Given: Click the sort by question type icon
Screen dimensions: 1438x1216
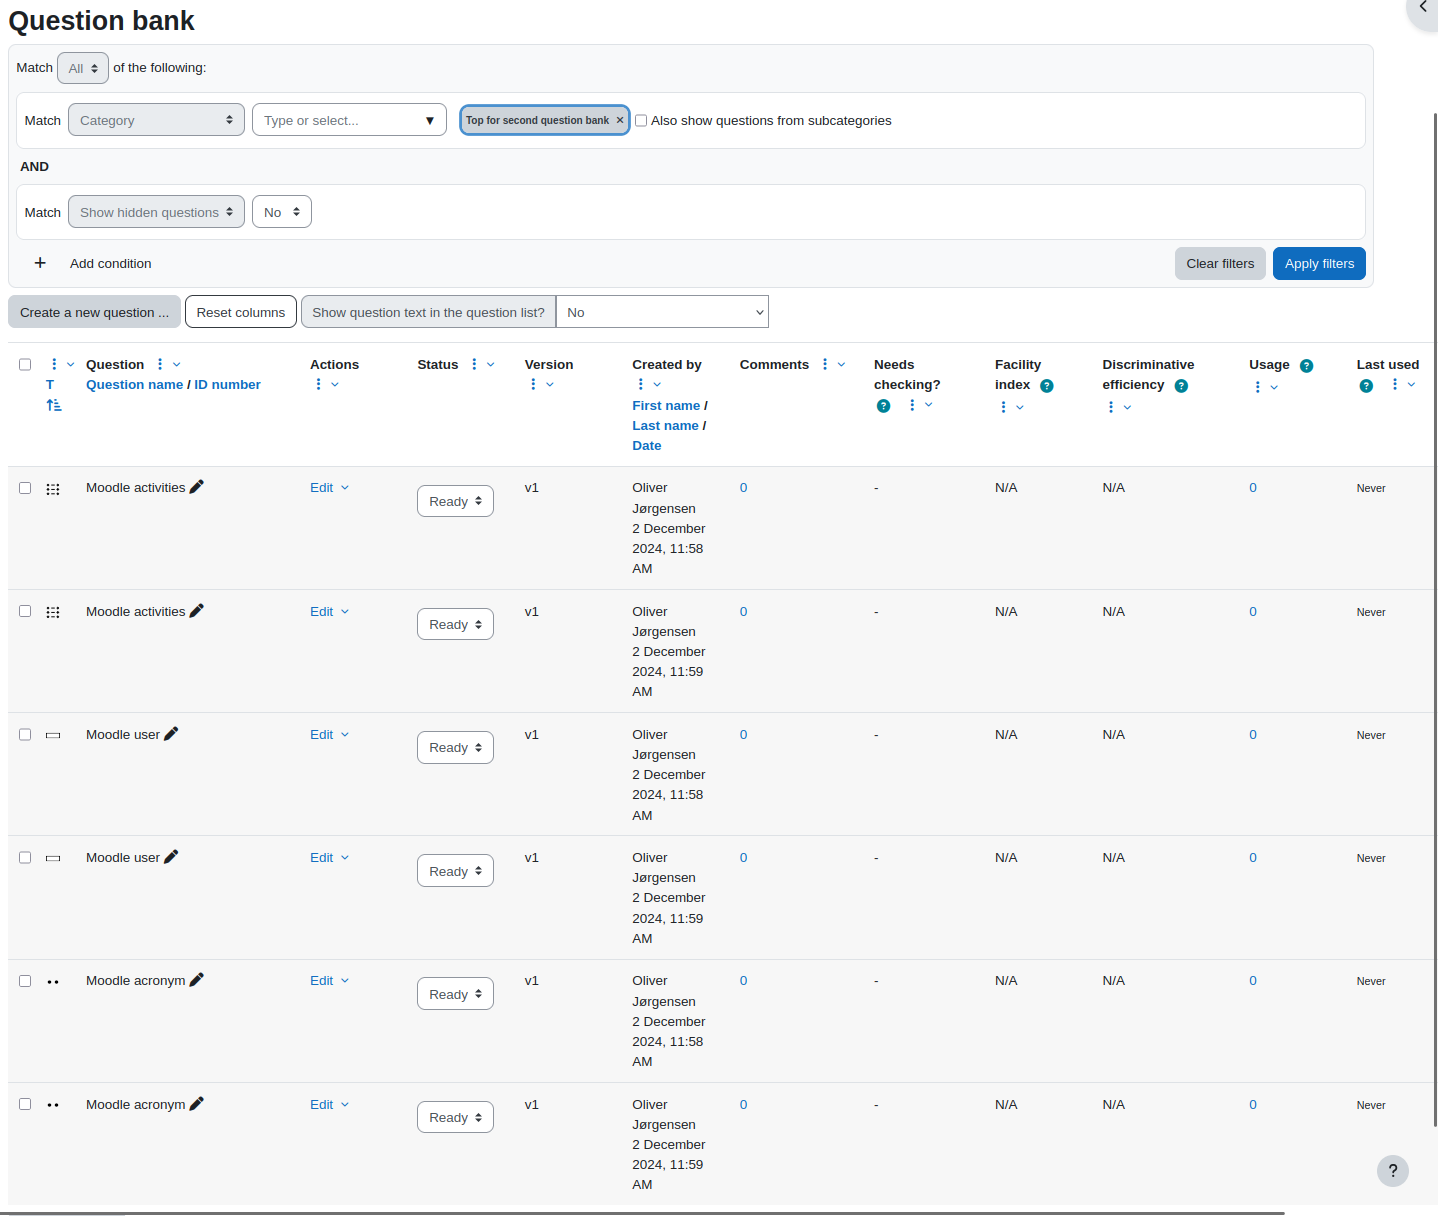Looking at the screenshot, I should click(x=54, y=405).
